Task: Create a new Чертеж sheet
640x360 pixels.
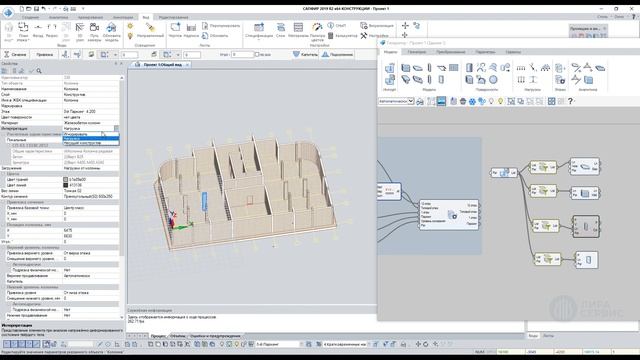Action: click(x=175, y=30)
